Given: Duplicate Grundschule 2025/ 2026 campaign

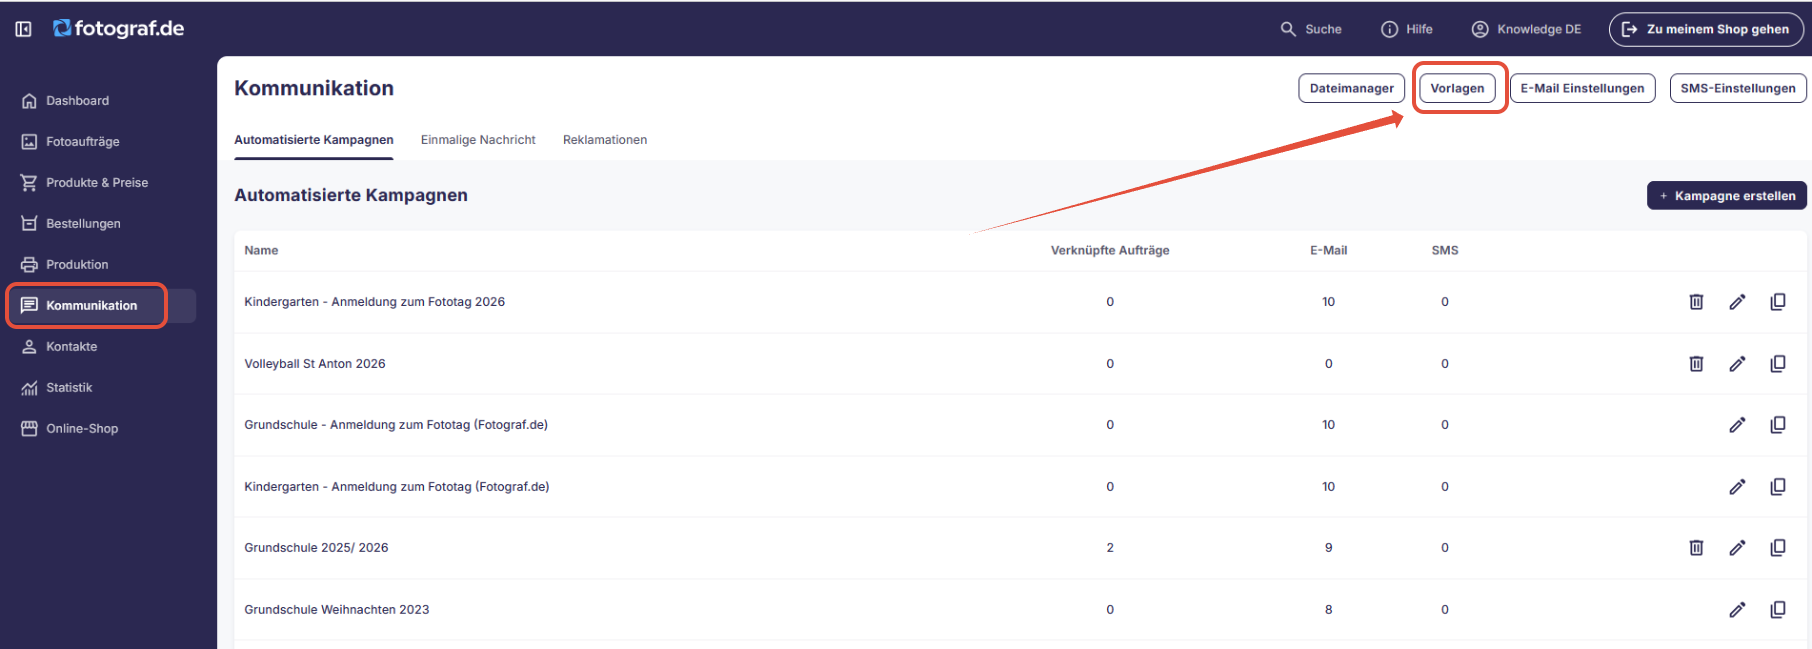Looking at the screenshot, I should click(1777, 548).
